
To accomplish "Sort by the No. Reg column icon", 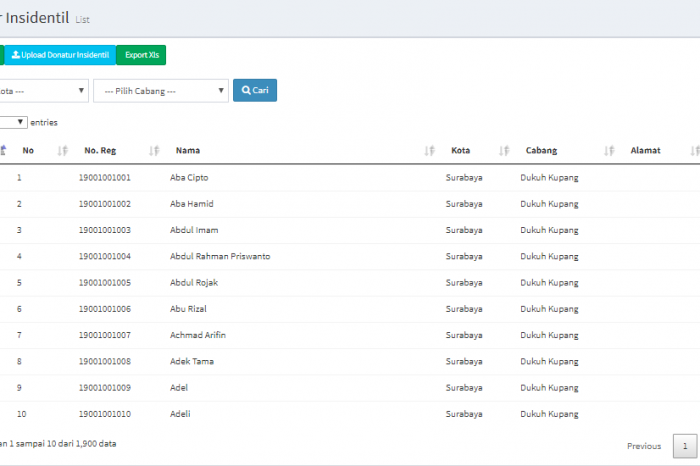I will [154, 150].
